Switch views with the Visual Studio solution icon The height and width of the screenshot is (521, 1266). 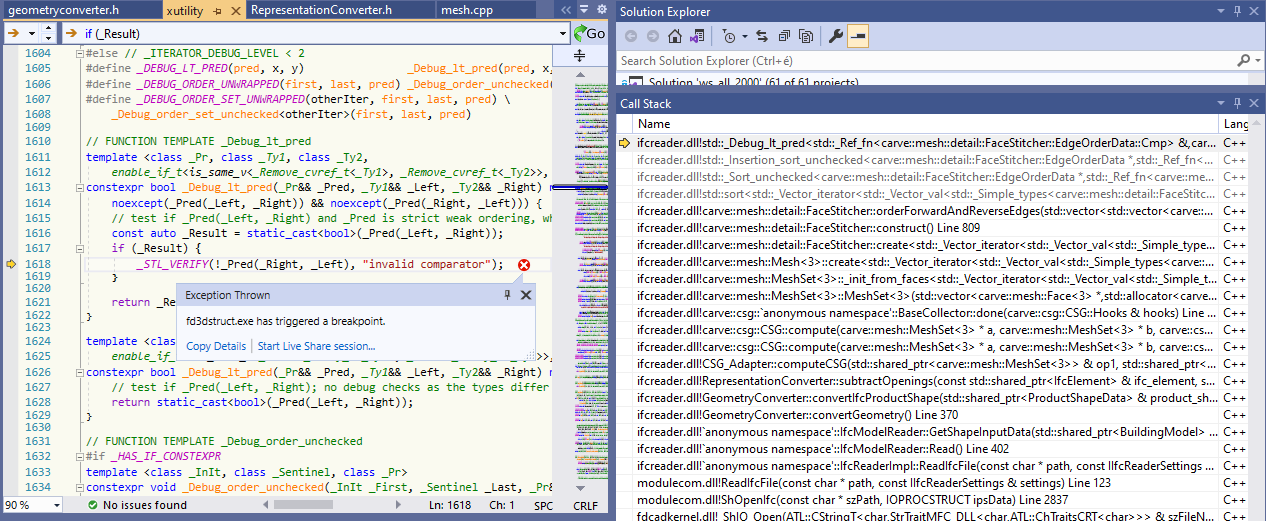[x=697, y=36]
